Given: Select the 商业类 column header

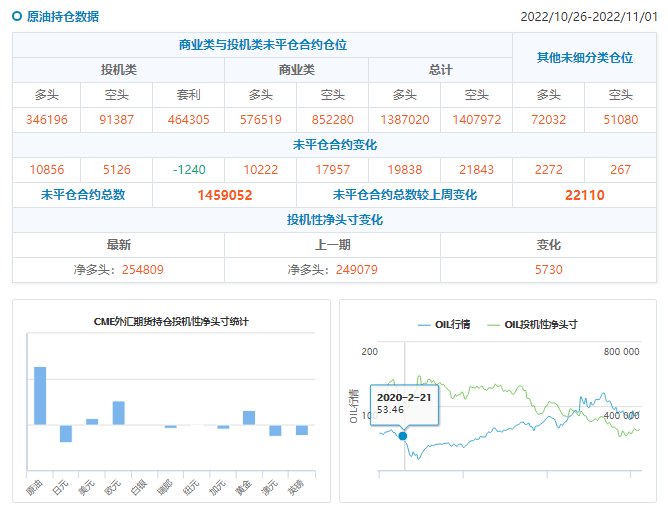Looking at the screenshot, I should [x=296, y=70].
